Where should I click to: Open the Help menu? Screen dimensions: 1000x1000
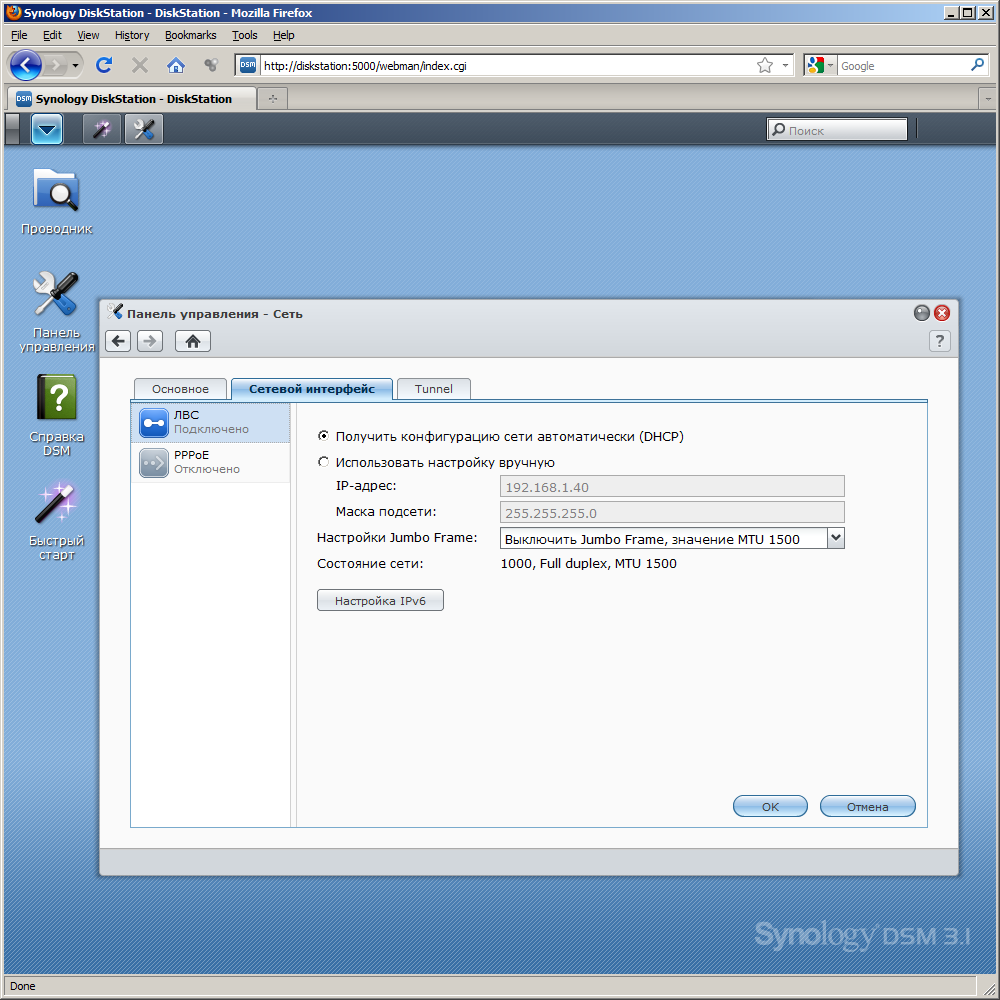click(284, 35)
